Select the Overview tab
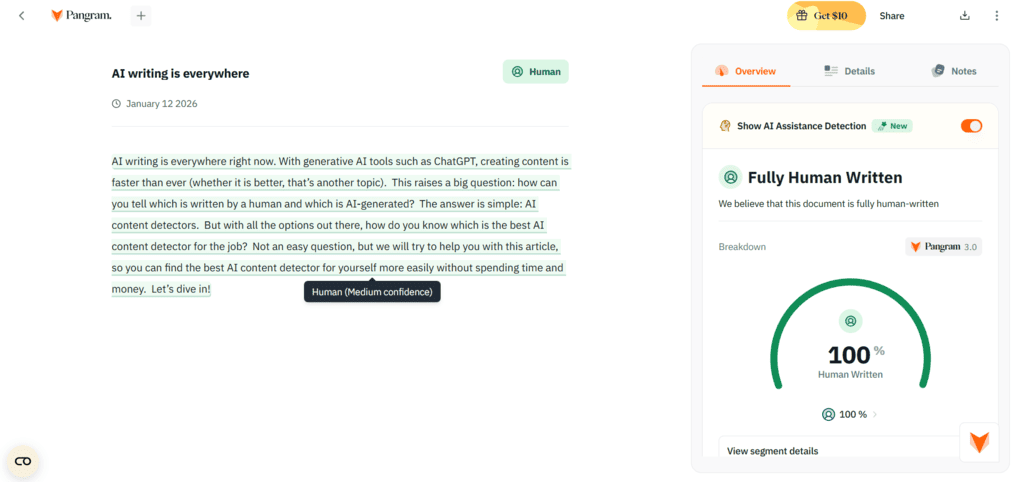The image size is (1020, 482). pos(745,71)
